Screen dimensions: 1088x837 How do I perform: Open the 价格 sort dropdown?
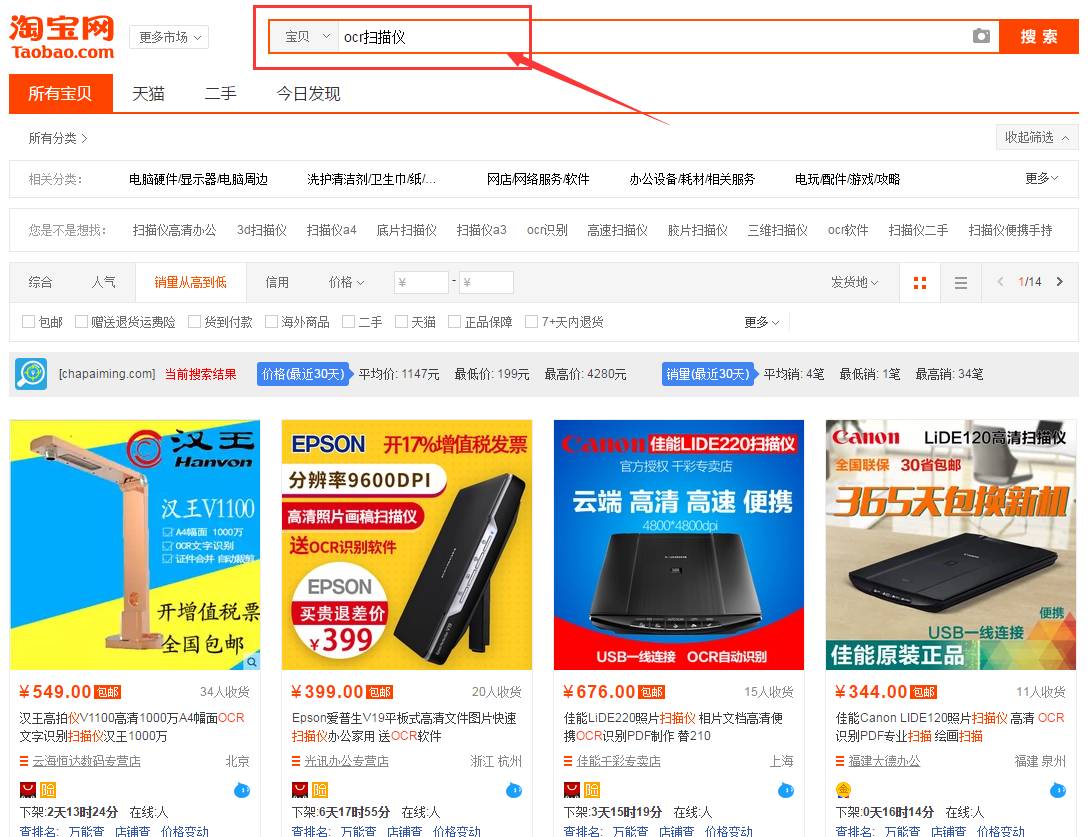346,282
